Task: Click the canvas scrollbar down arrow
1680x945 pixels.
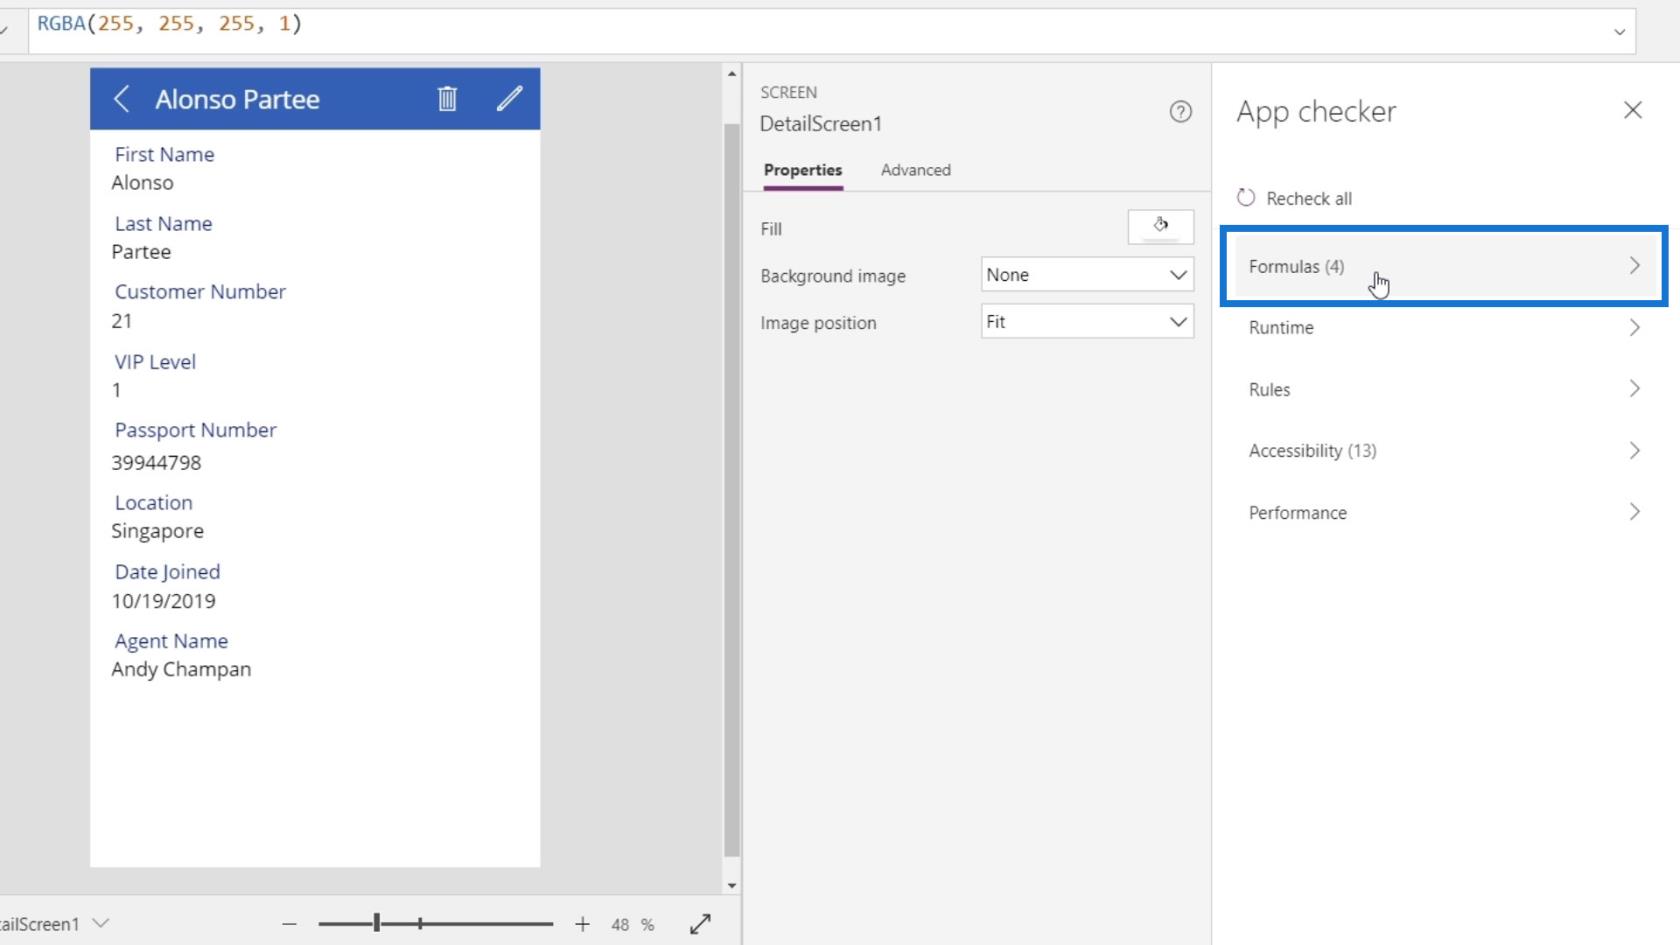Action: tap(732, 886)
